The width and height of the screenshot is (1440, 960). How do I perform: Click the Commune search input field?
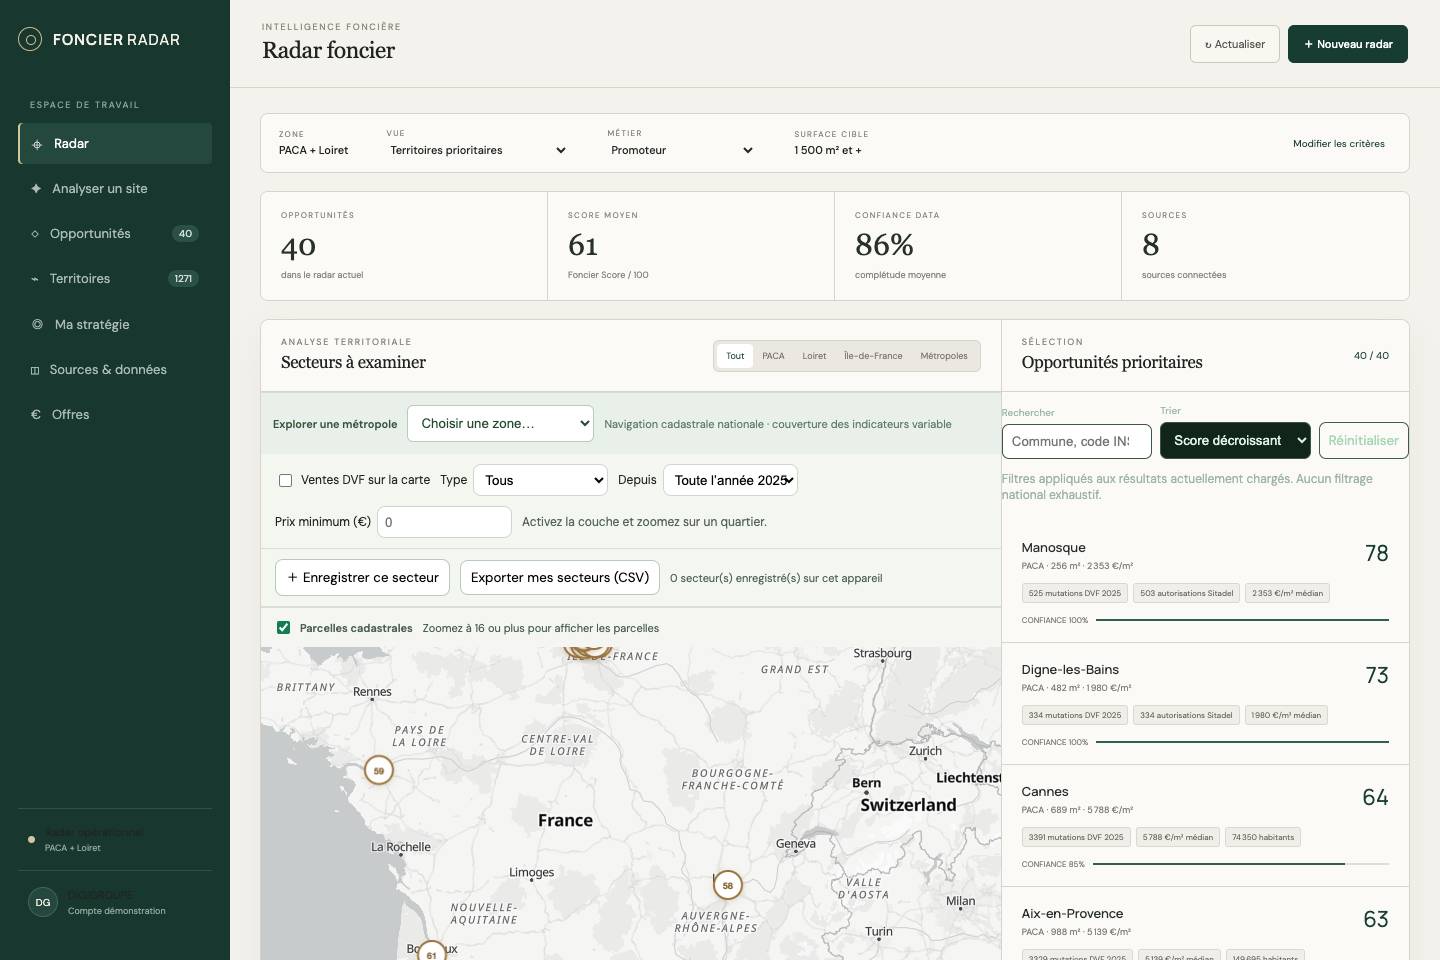(x=1077, y=441)
